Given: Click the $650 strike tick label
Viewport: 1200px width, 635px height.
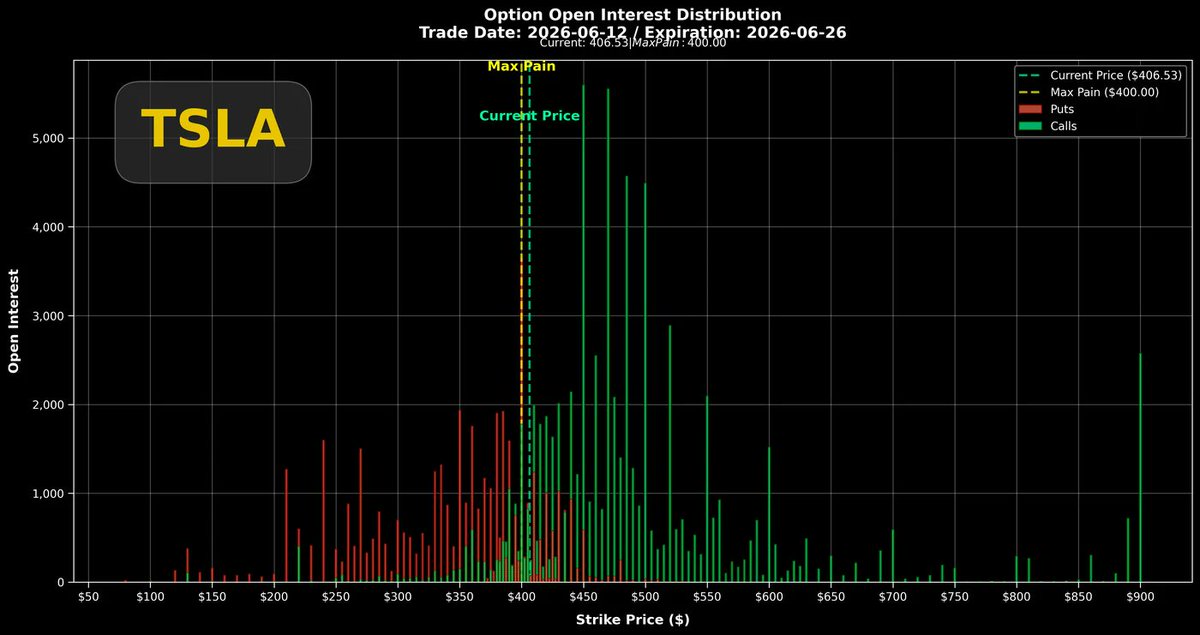Looking at the screenshot, I should pos(831,597).
